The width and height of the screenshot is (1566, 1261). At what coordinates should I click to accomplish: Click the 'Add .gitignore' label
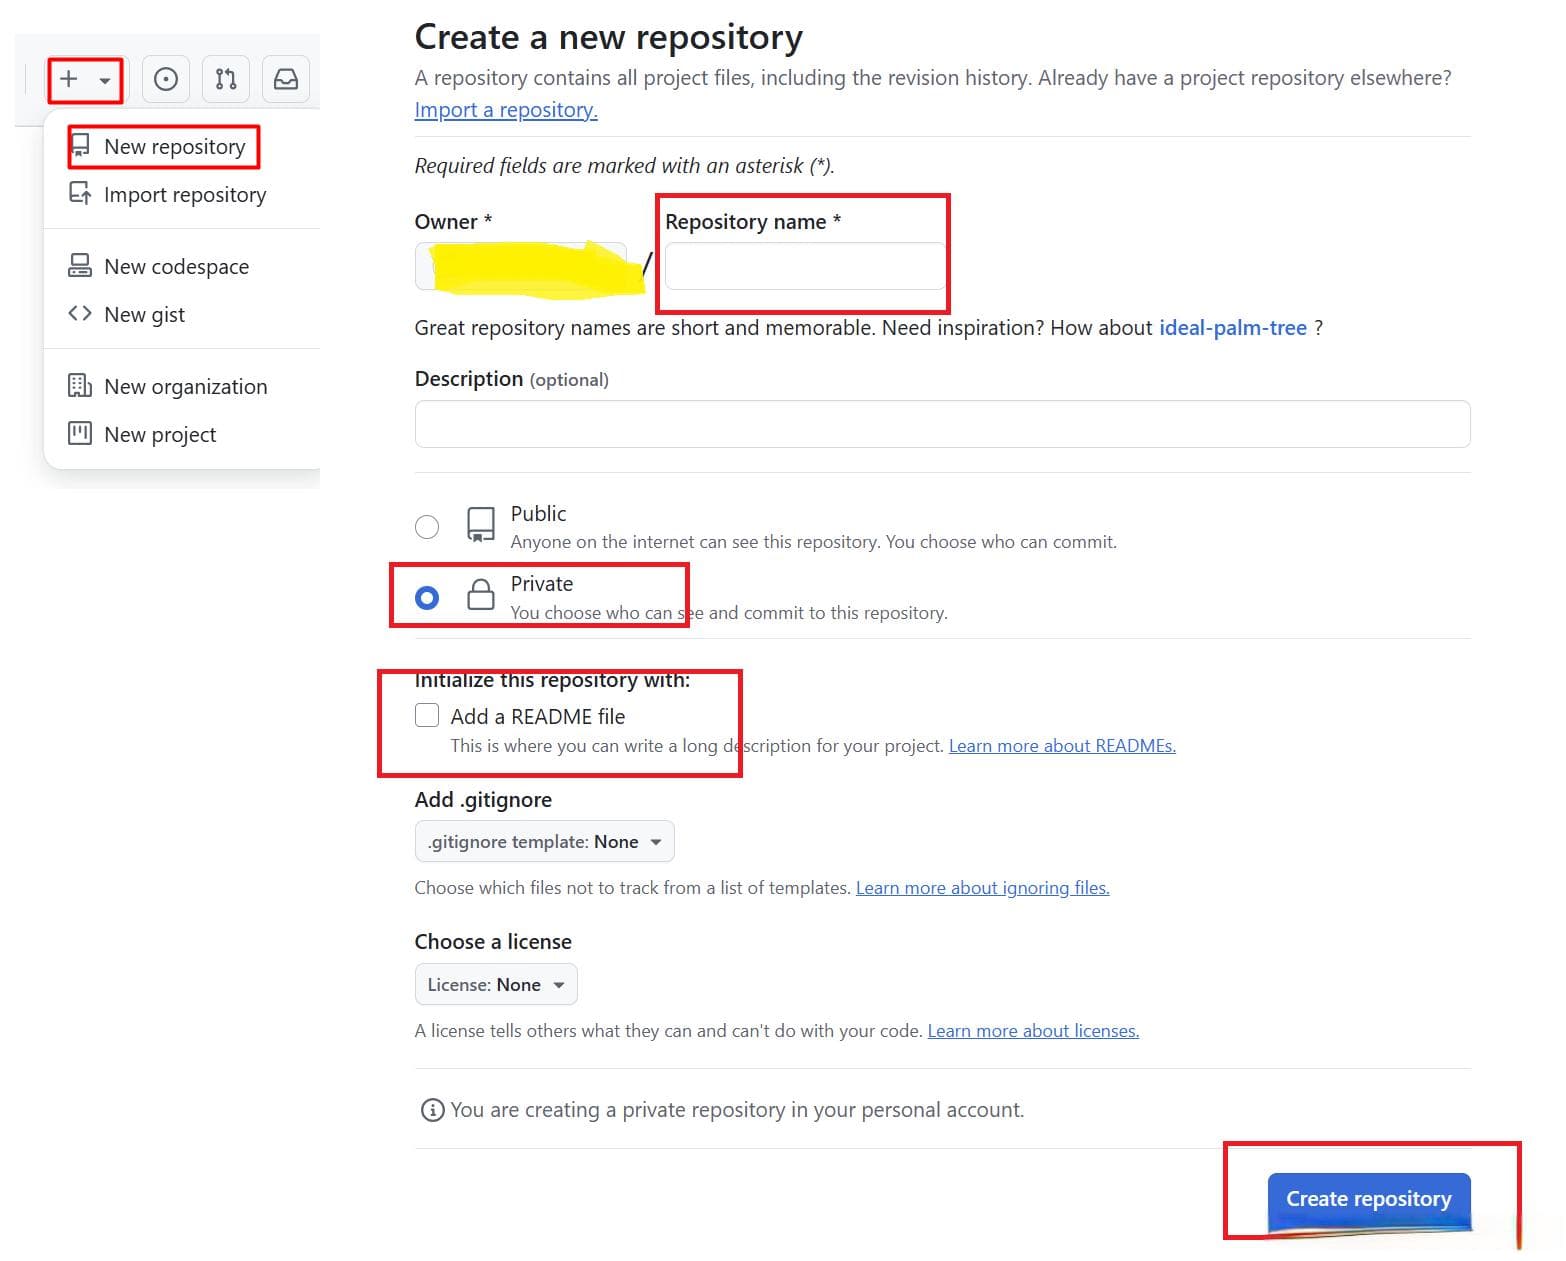point(483,800)
